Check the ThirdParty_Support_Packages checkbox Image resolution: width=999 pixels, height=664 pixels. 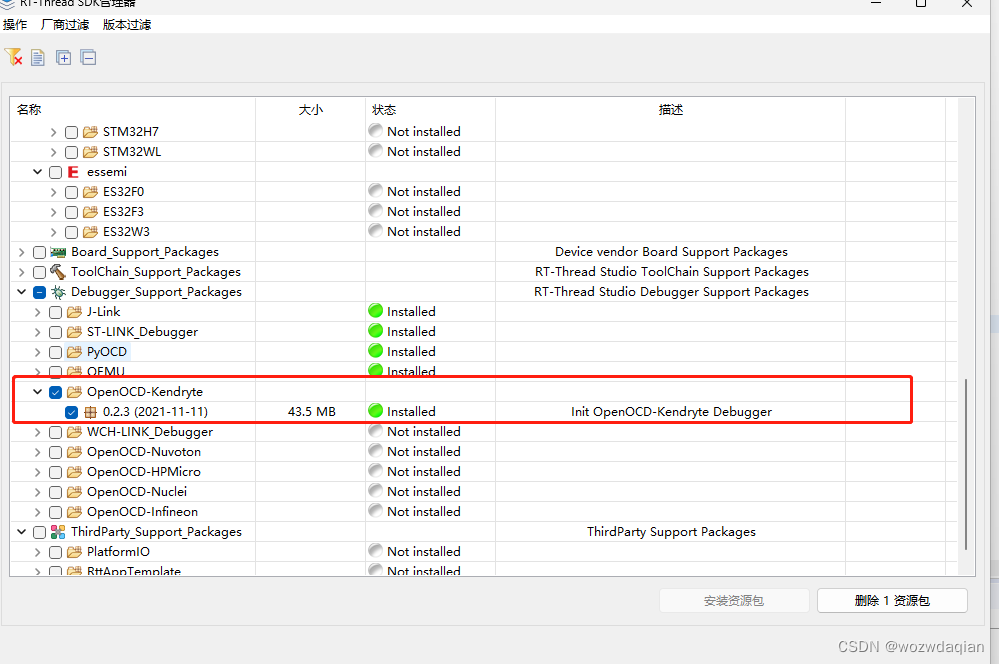tap(40, 532)
